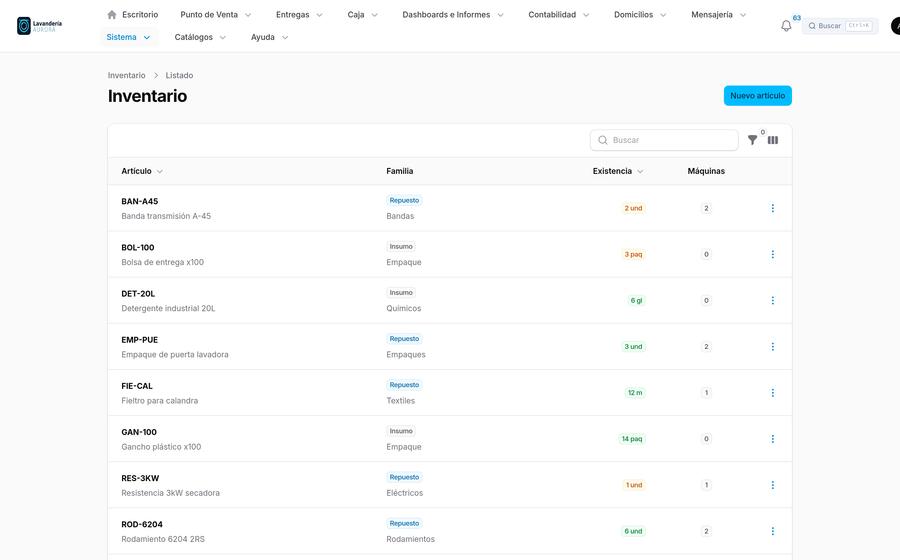Image resolution: width=900 pixels, height=560 pixels.
Task: Click Eléctricos family in RES-3KW row
Action: [x=405, y=493]
